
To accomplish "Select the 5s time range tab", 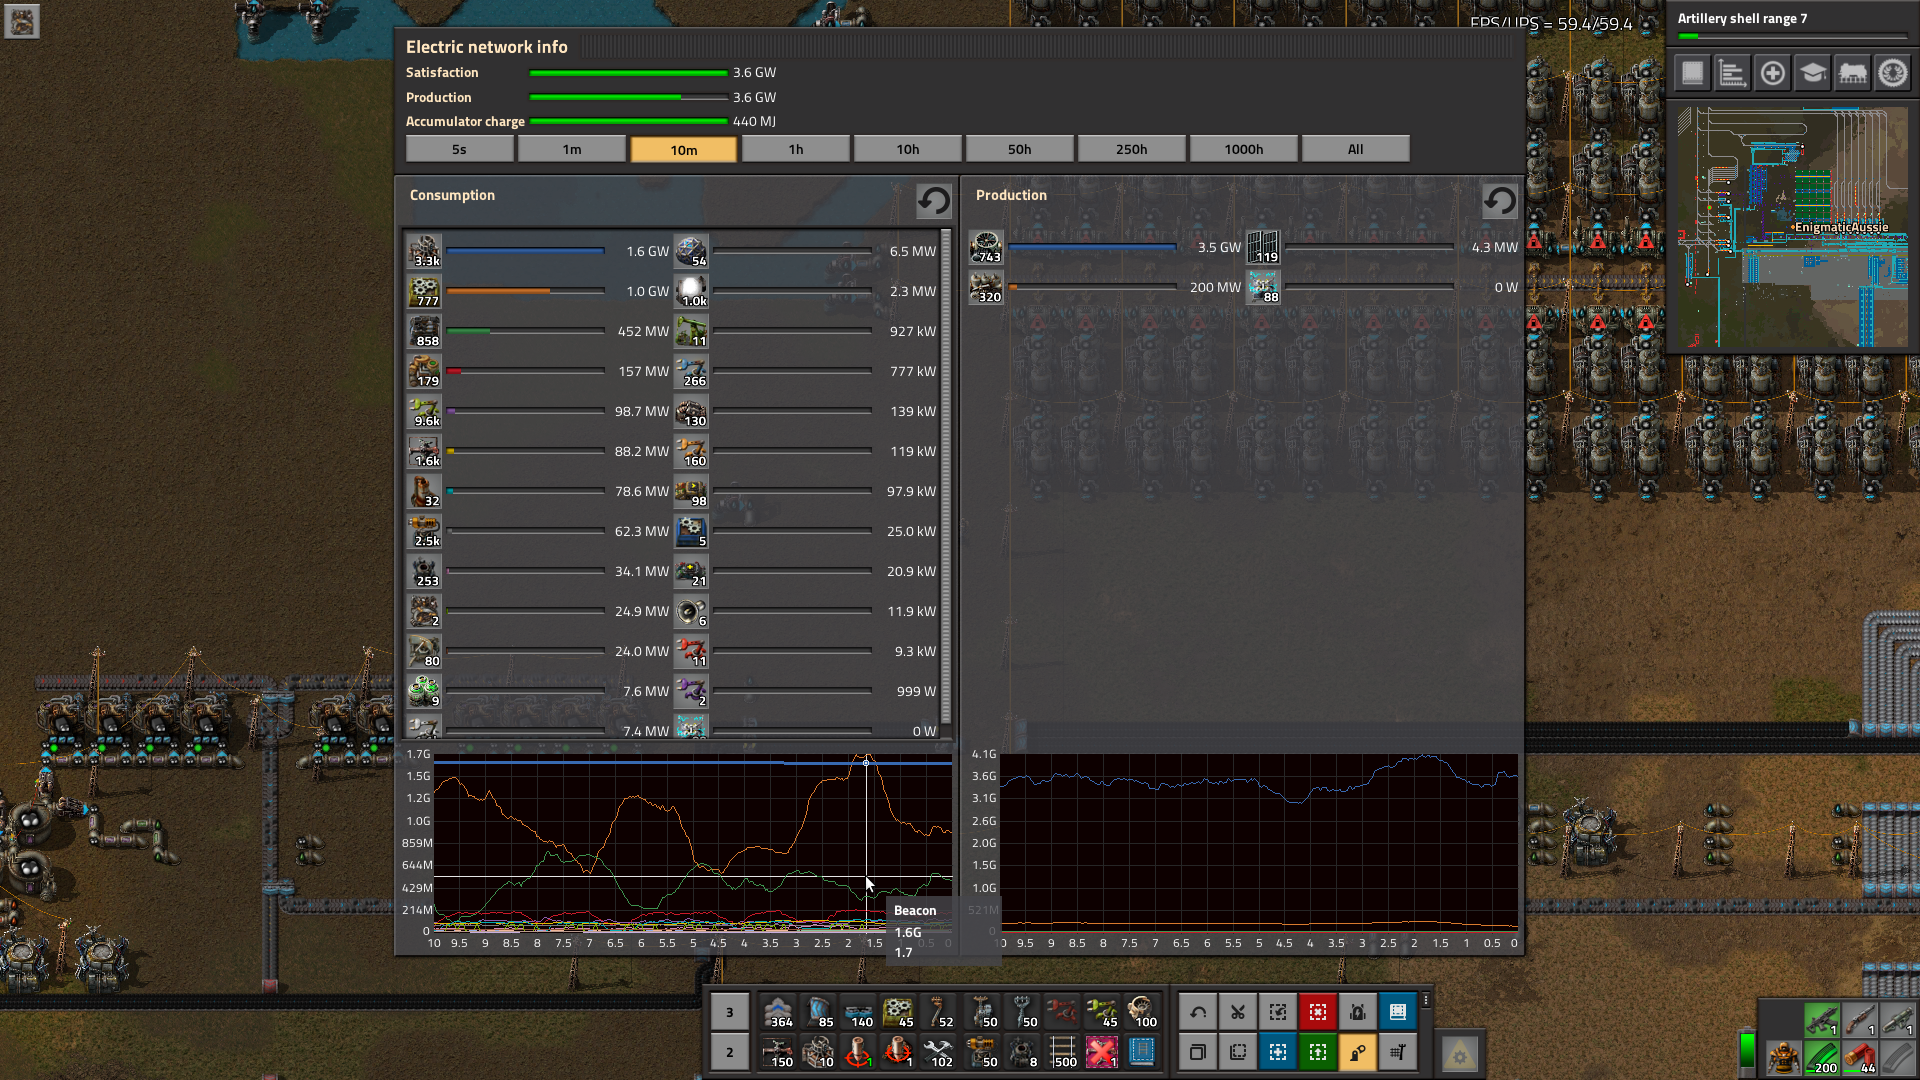I will (x=459, y=149).
